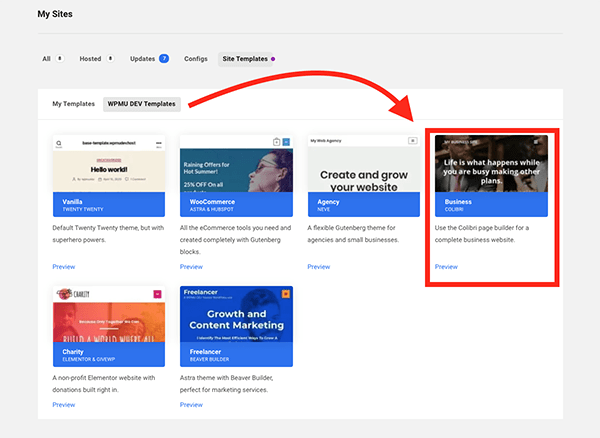Click the blue menu icon in WooCommerce thumbnail
Screen dimensions: 600x438
[286, 142]
